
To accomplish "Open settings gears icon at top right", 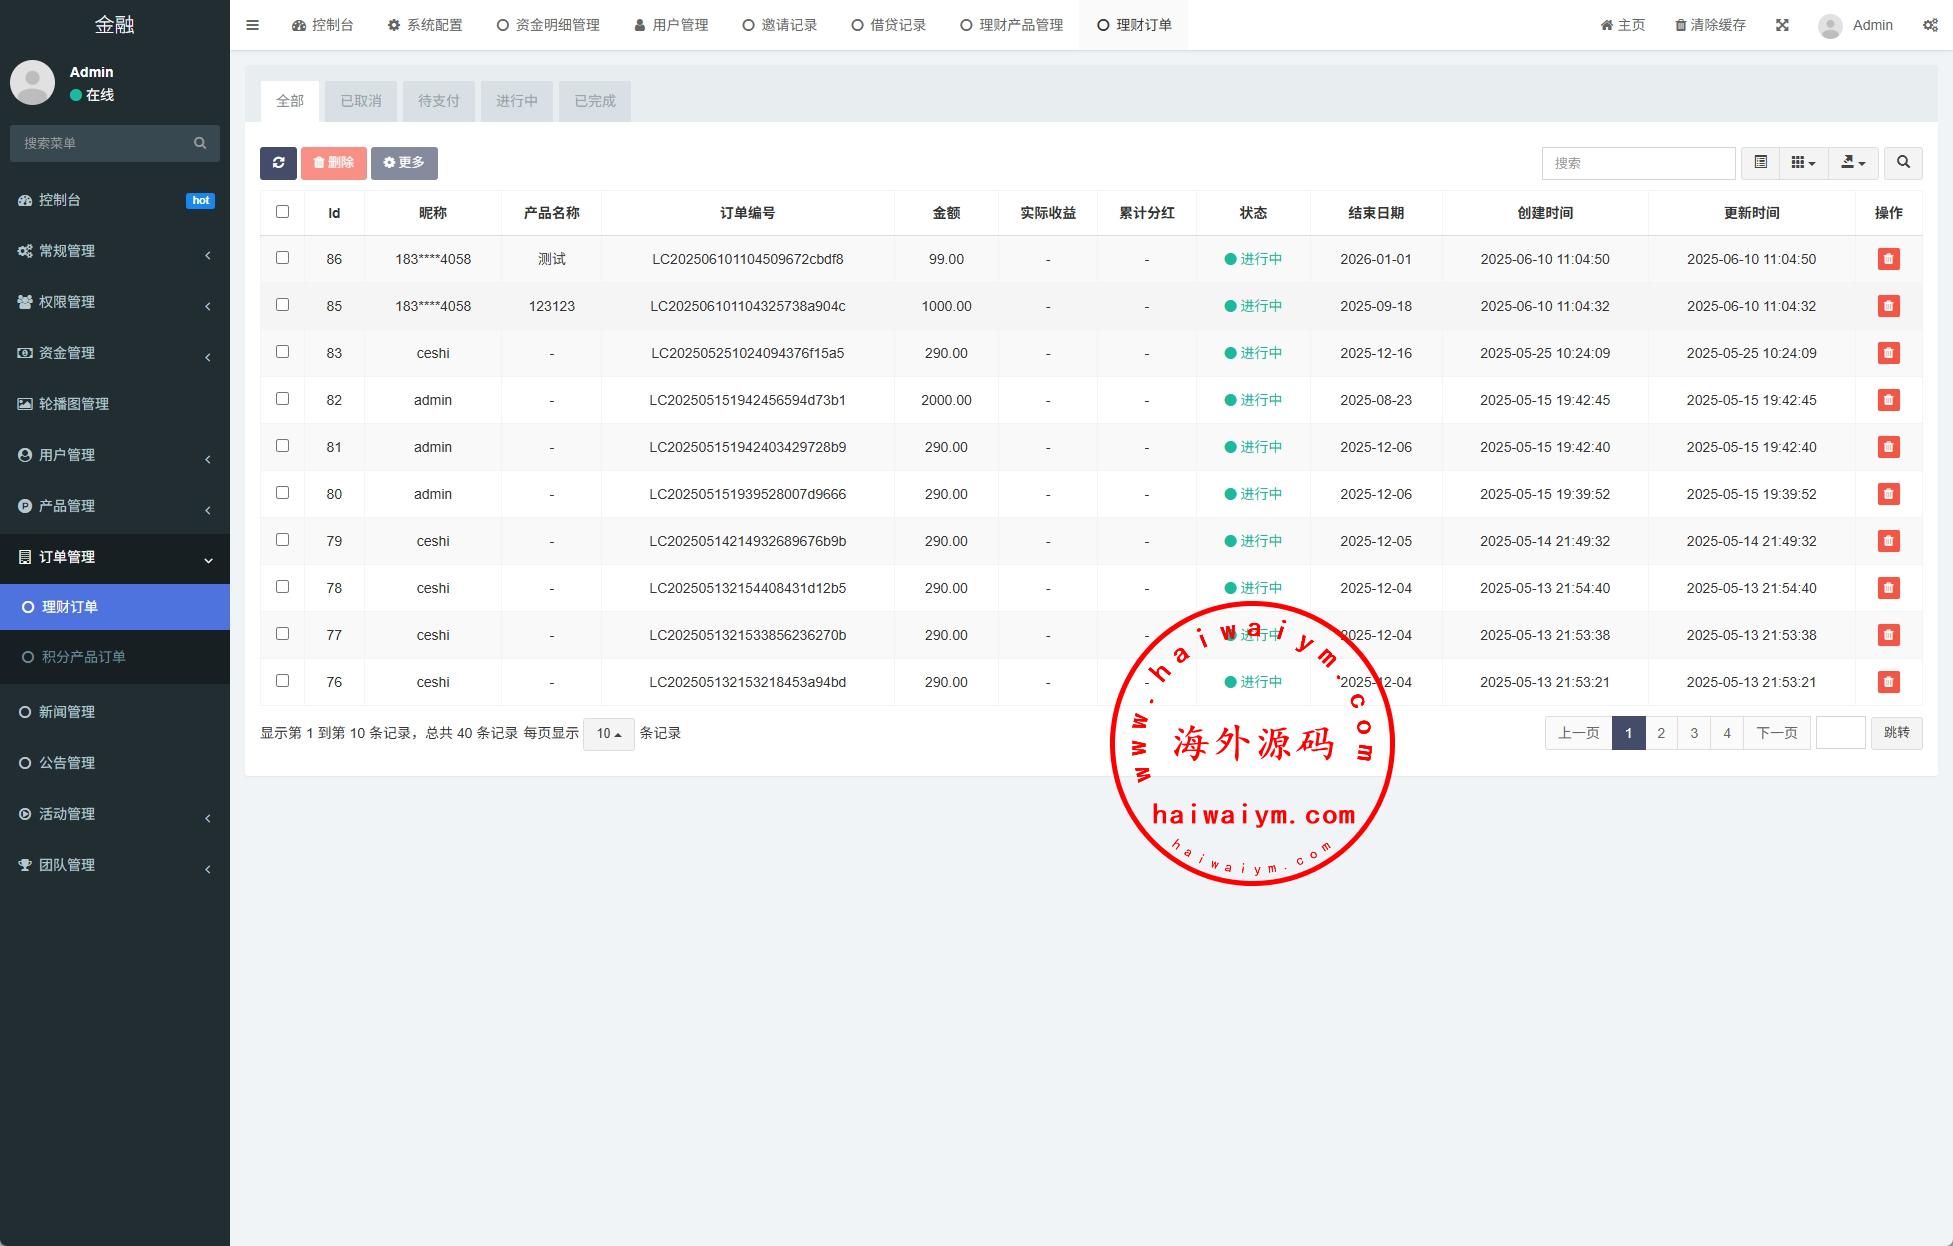I will click(x=1930, y=25).
